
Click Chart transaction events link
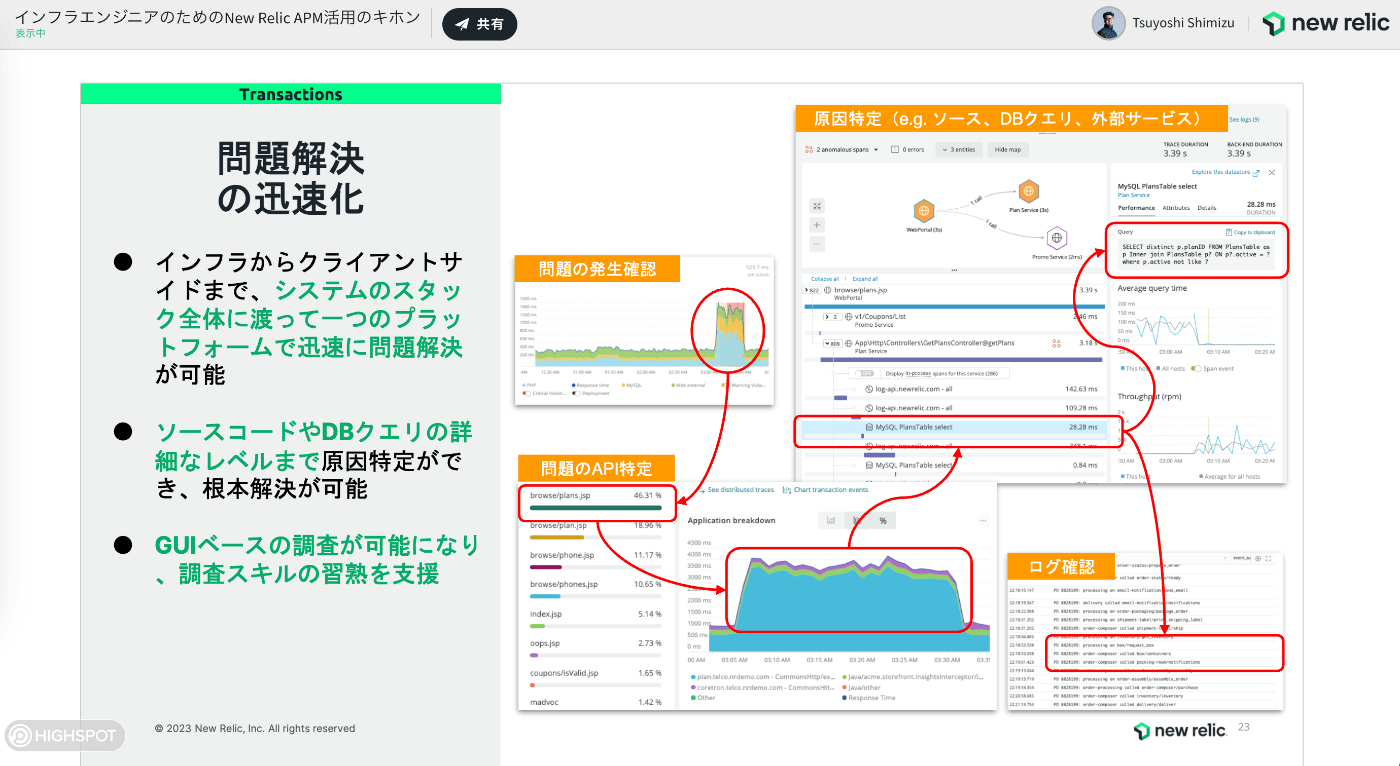(x=825, y=490)
